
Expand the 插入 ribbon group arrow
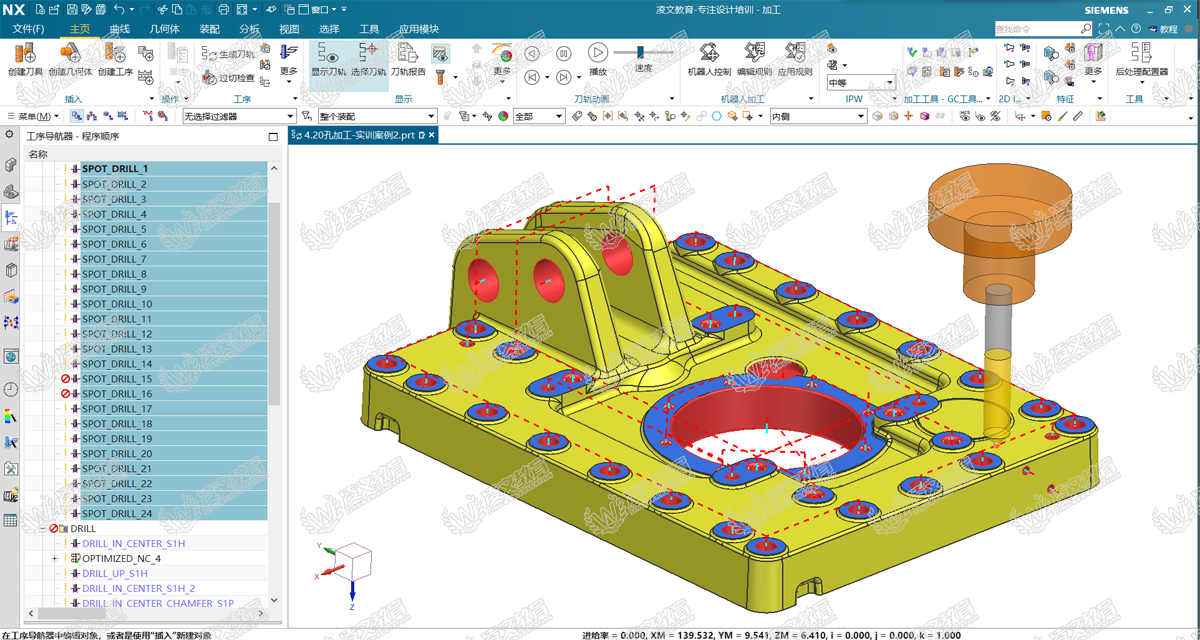tap(153, 99)
